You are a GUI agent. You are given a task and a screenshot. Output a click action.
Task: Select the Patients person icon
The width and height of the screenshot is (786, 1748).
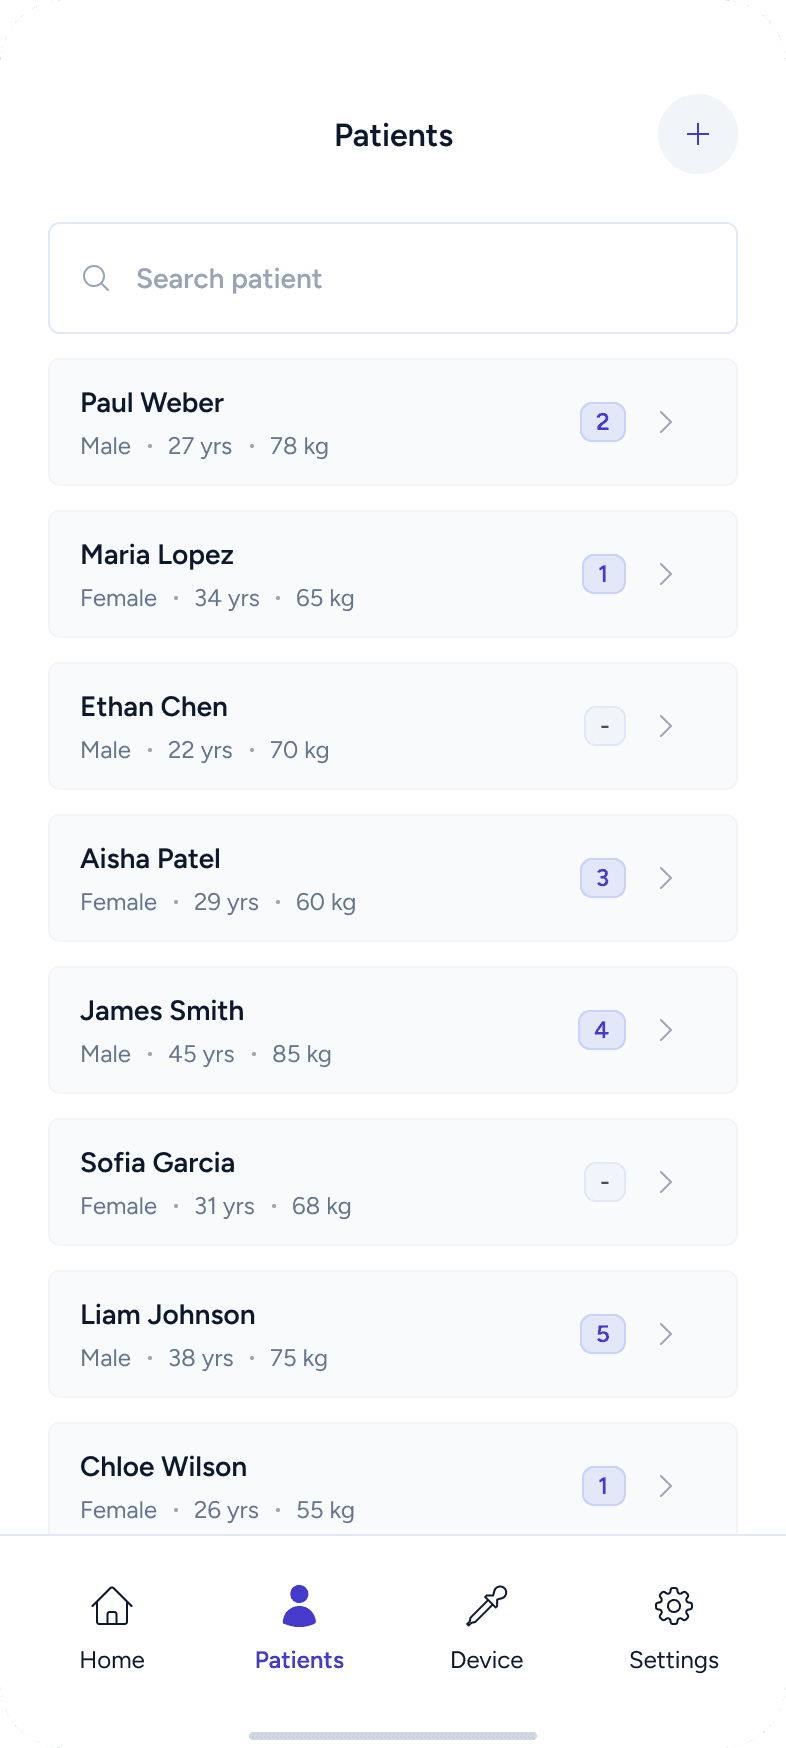coord(299,1606)
